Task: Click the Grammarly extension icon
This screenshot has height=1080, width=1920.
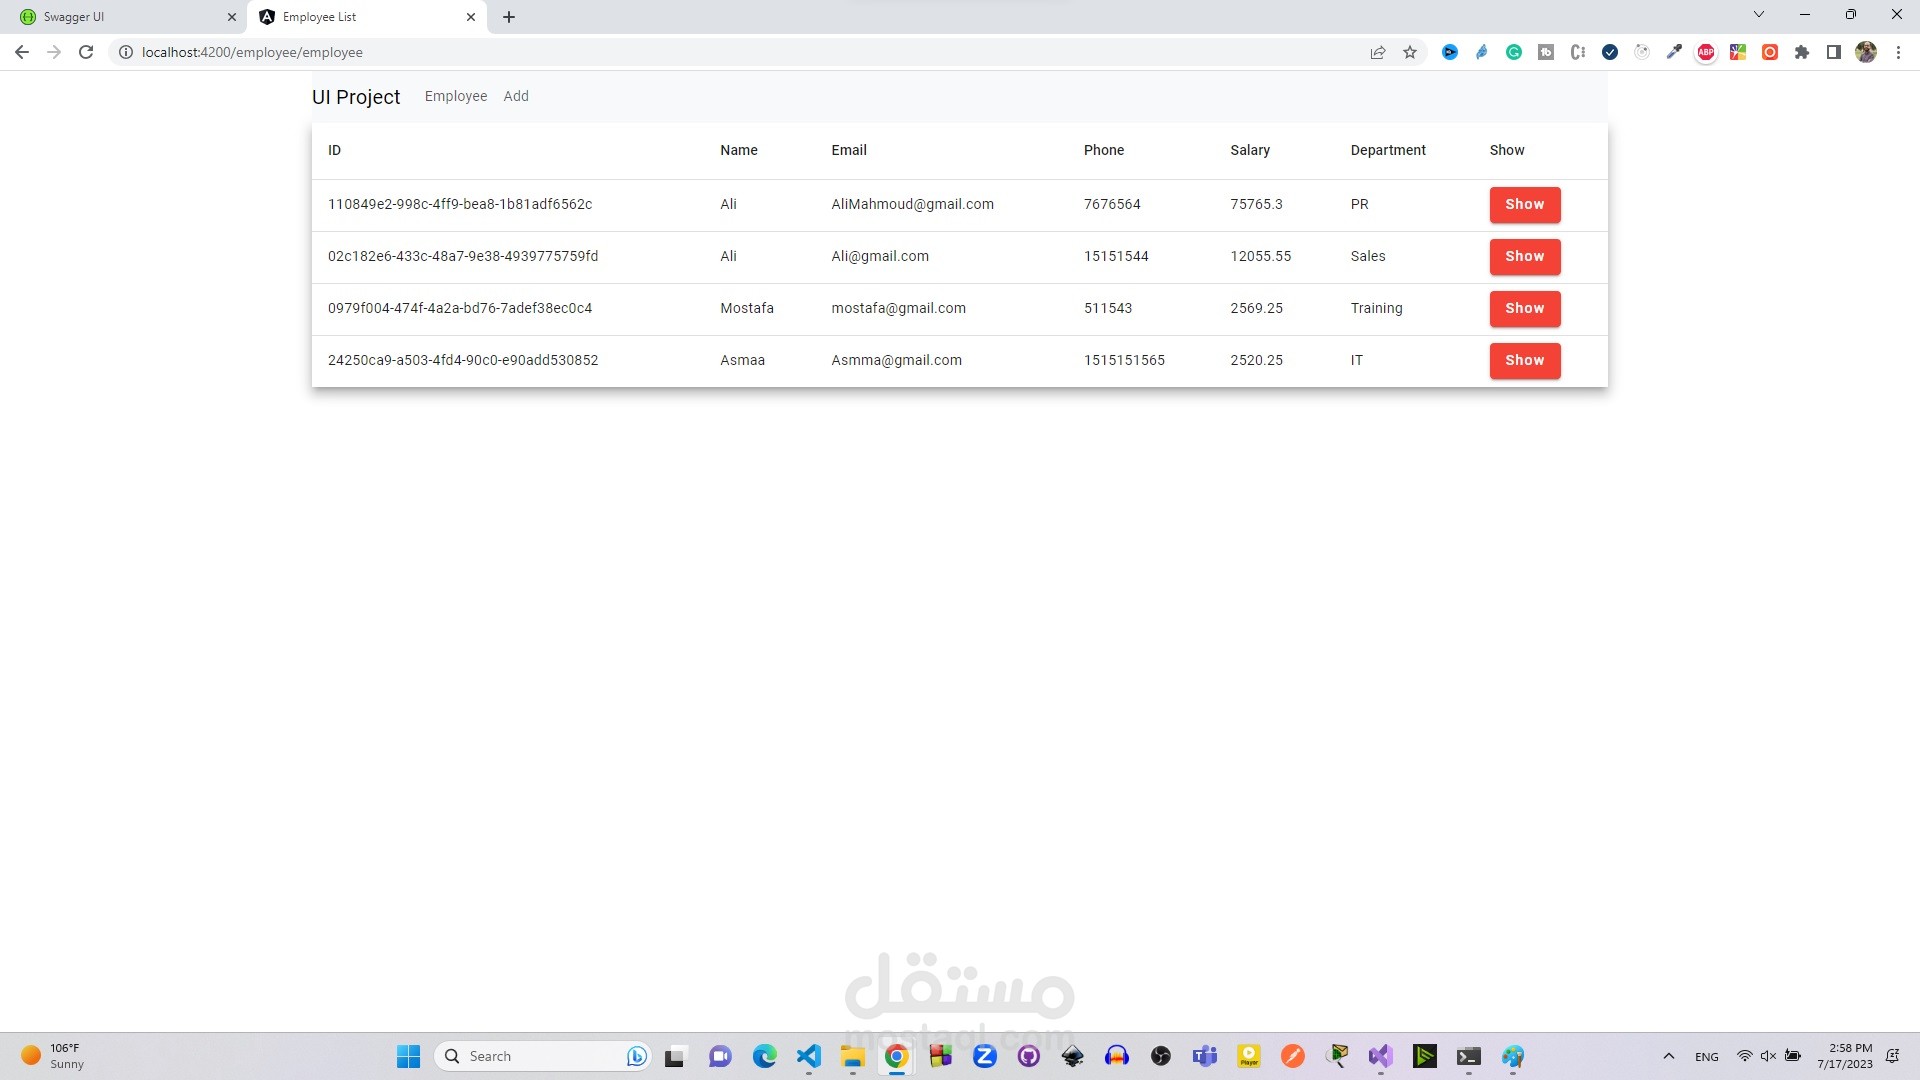Action: 1514,52
